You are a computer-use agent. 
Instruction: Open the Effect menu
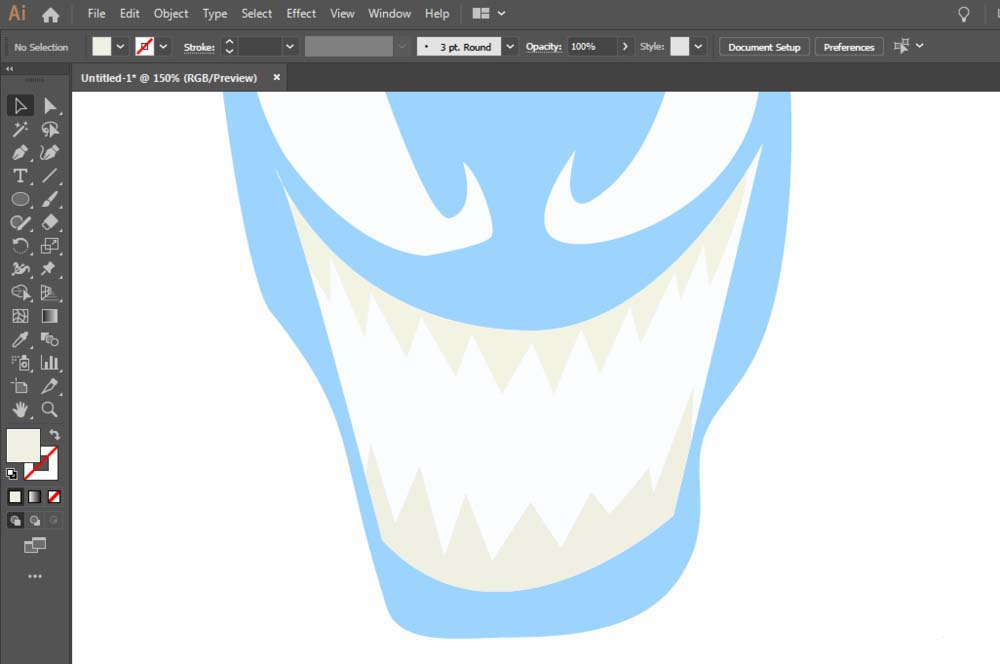pos(301,13)
